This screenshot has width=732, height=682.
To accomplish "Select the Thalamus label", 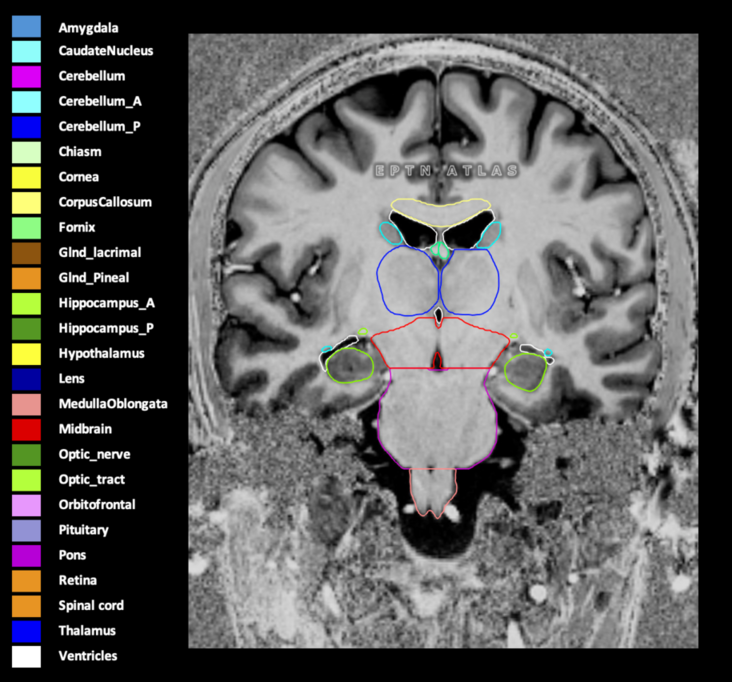I will point(87,631).
